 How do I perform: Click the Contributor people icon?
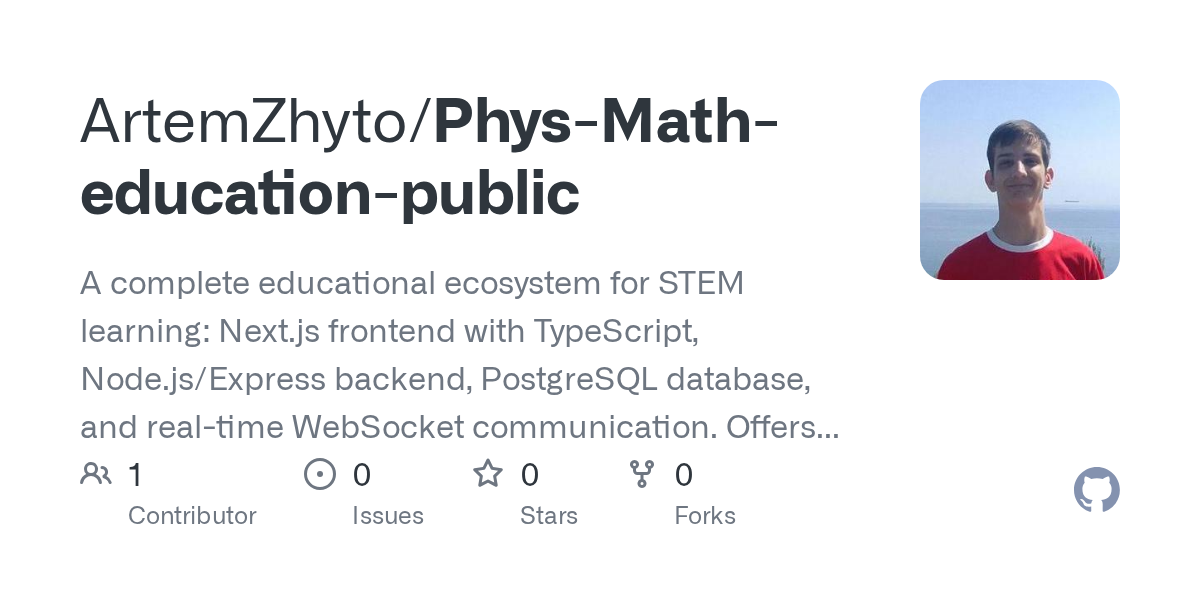[96, 474]
